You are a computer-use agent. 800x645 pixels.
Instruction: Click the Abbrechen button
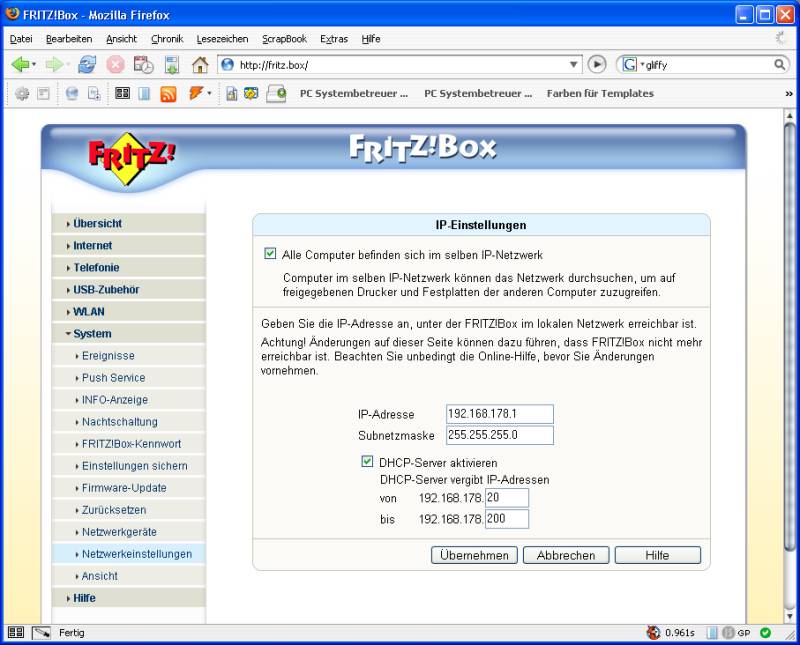[566, 555]
